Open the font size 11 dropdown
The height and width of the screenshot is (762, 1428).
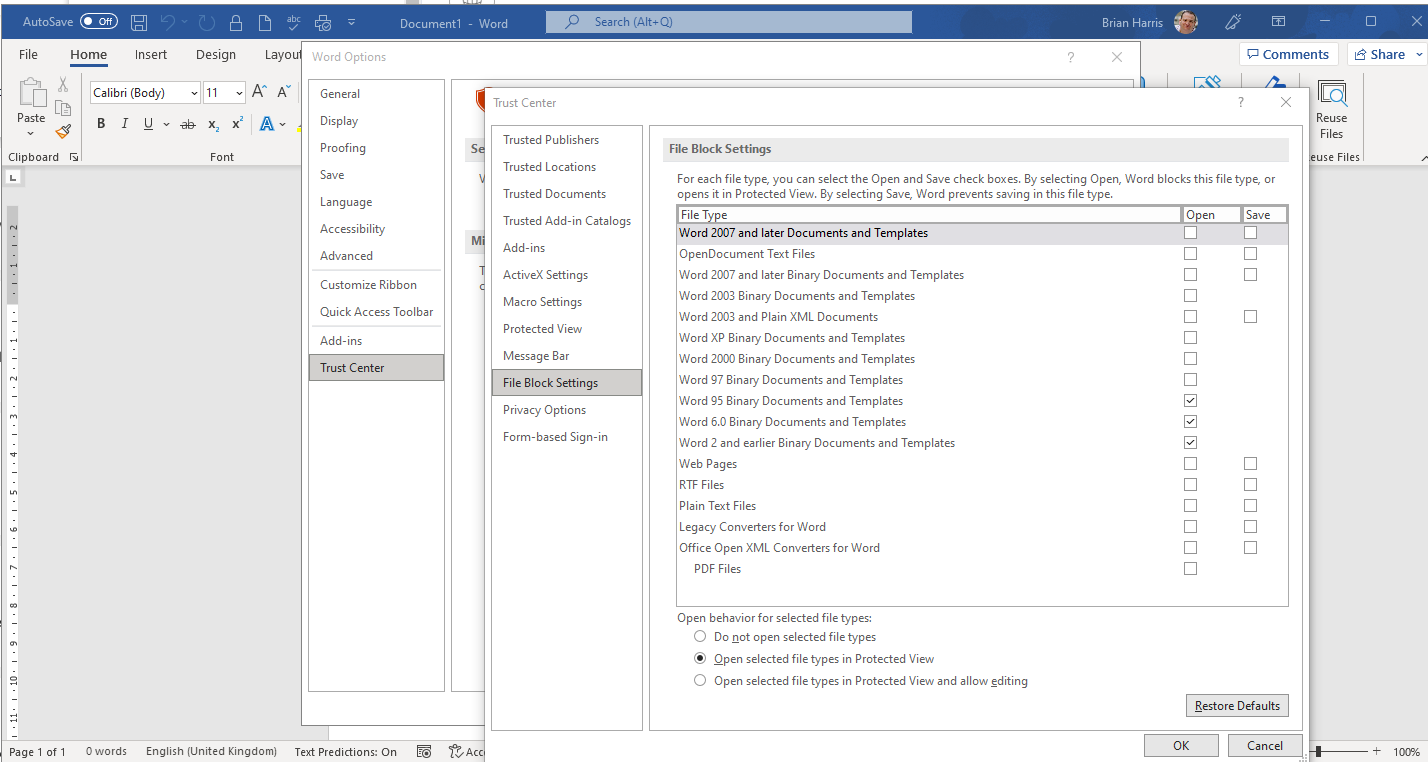[239, 93]
